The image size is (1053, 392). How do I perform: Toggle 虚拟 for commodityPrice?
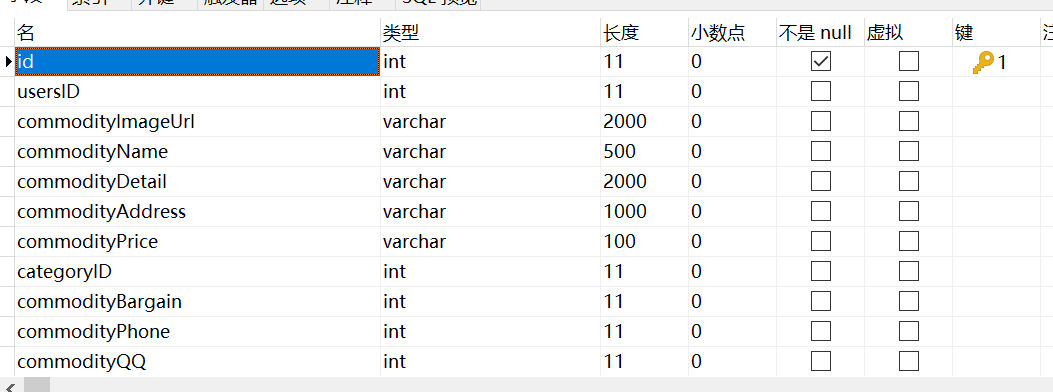point(909,241)
